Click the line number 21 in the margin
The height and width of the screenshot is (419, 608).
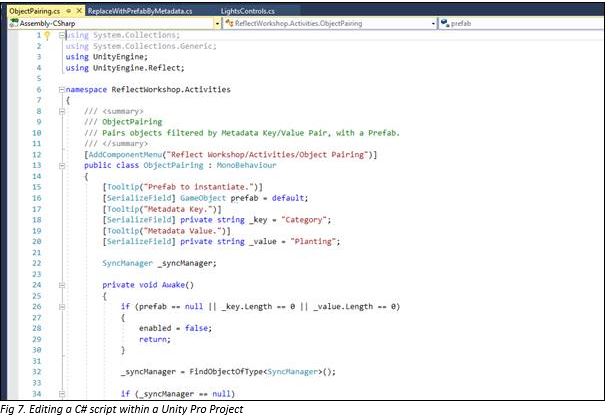point(36,253)
